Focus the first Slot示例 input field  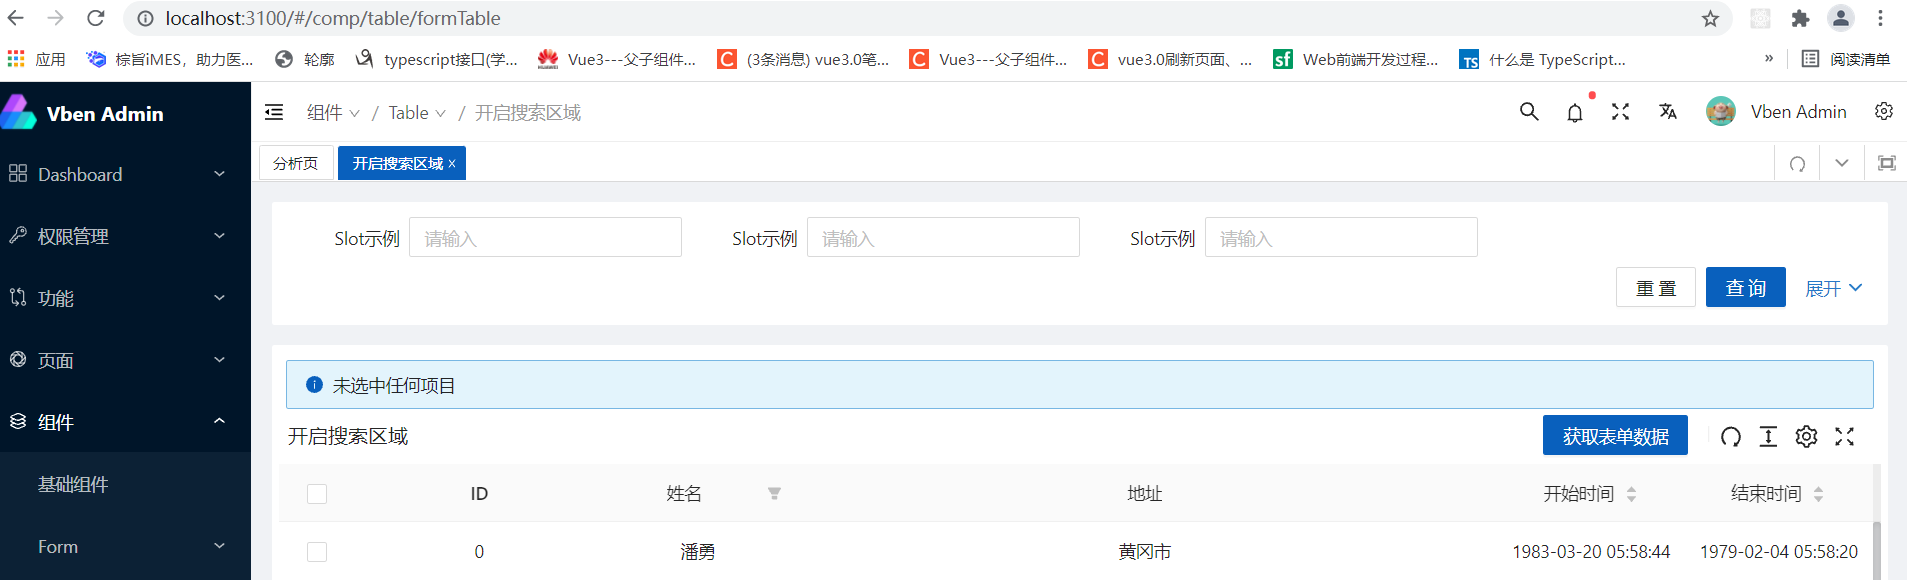click(545, 238)
